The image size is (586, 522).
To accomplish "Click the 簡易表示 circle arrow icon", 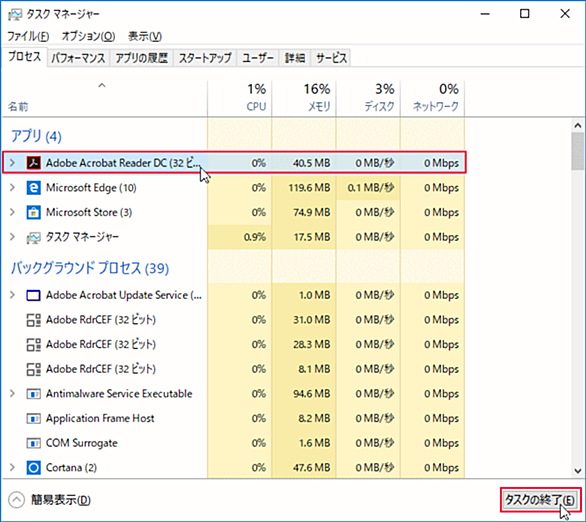I will click(x=16, y=500).
